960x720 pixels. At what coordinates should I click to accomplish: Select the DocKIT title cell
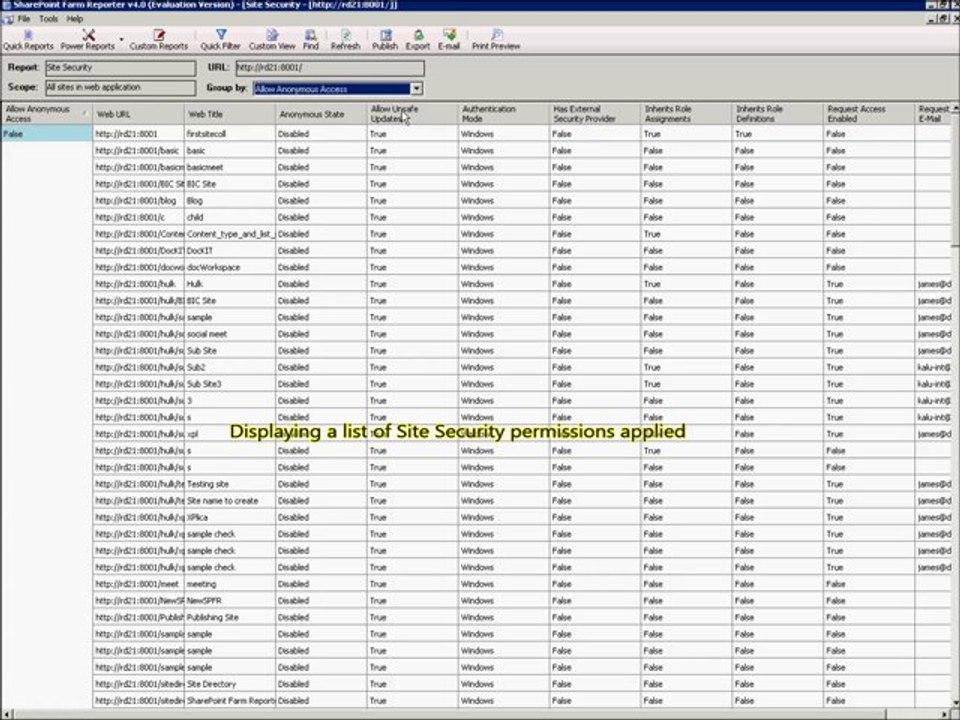point(230,250)
